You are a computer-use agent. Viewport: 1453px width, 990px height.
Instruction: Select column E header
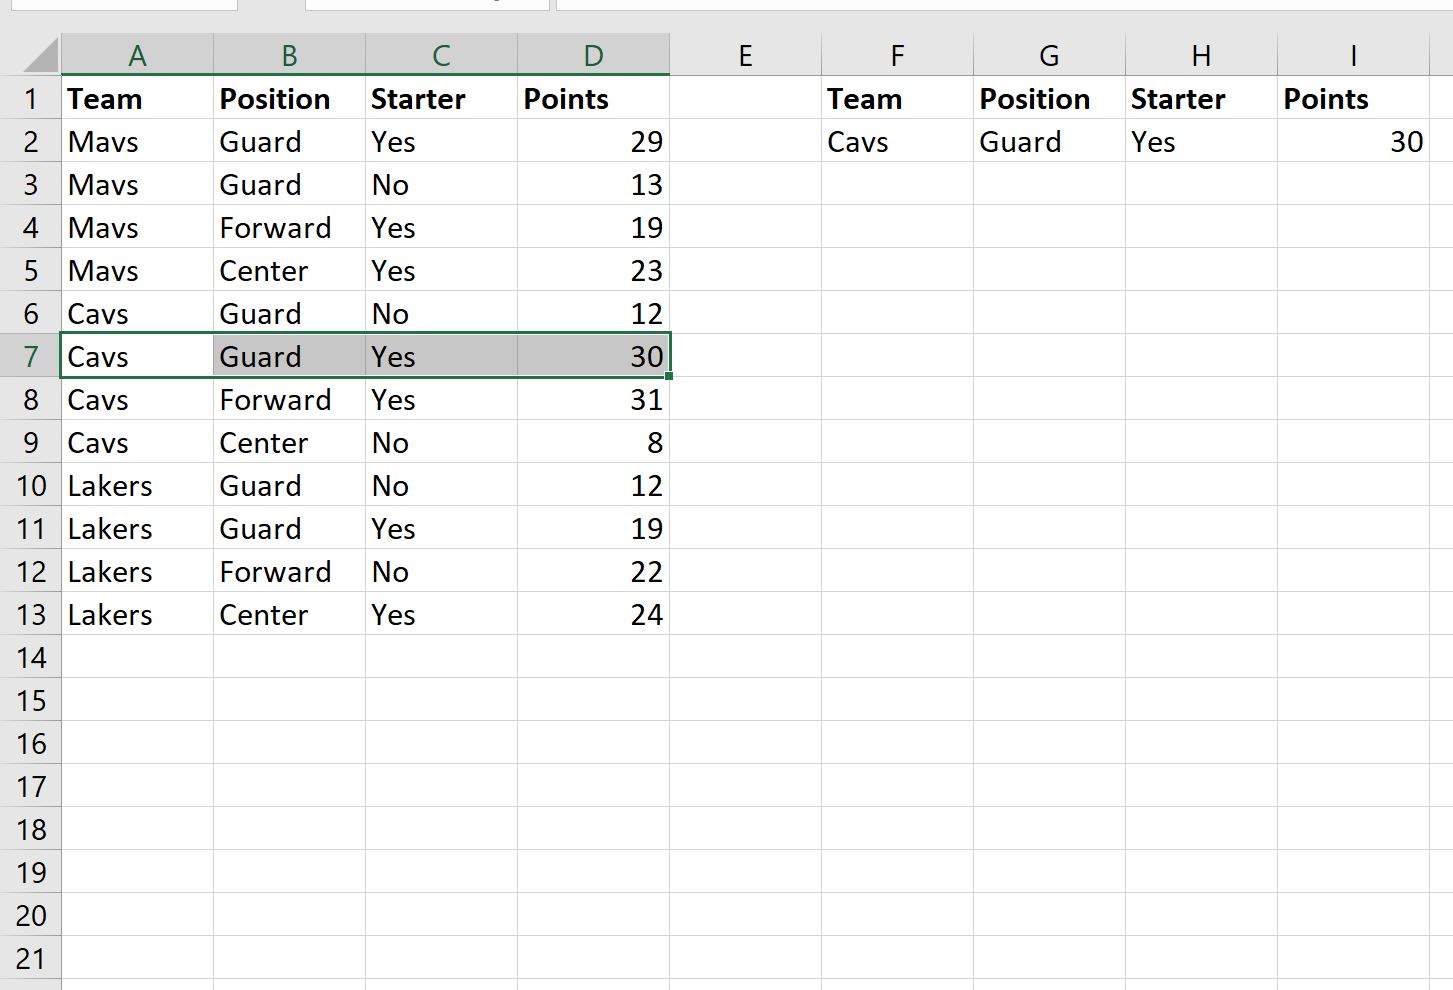745,55
